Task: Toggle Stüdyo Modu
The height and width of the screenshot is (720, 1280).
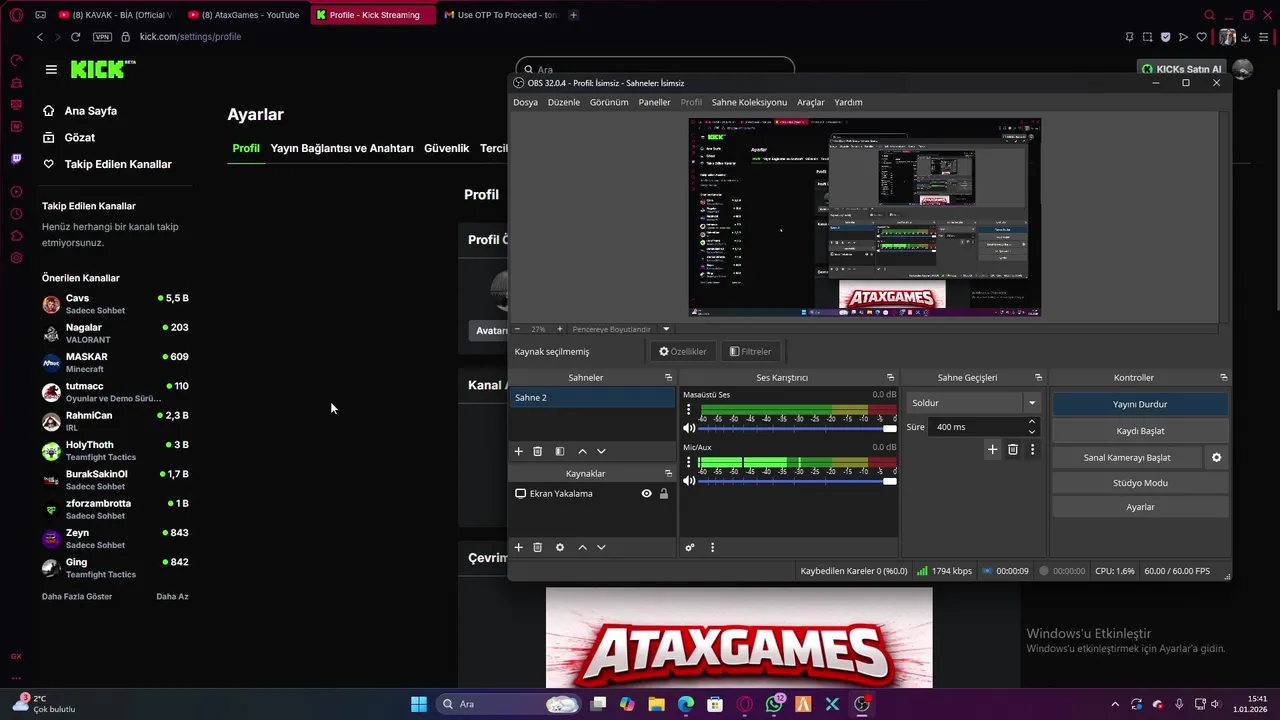Action: coord(1140,483)
